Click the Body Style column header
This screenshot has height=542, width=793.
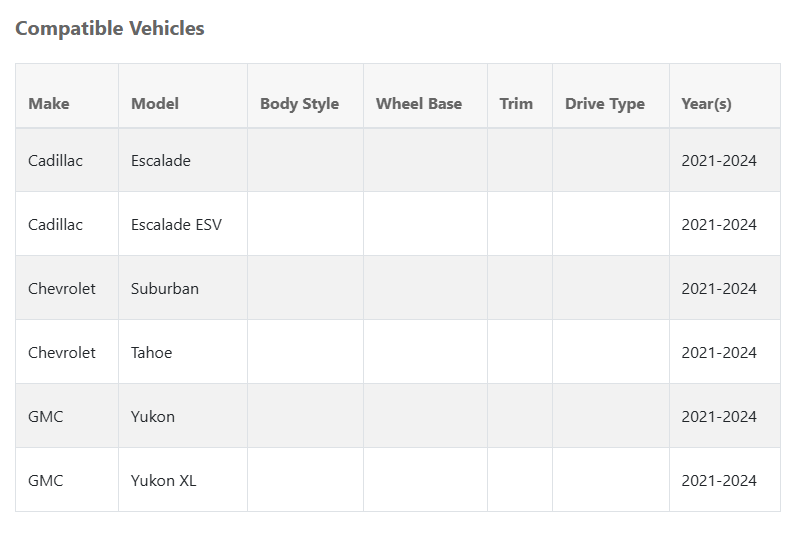pos(299,103)
